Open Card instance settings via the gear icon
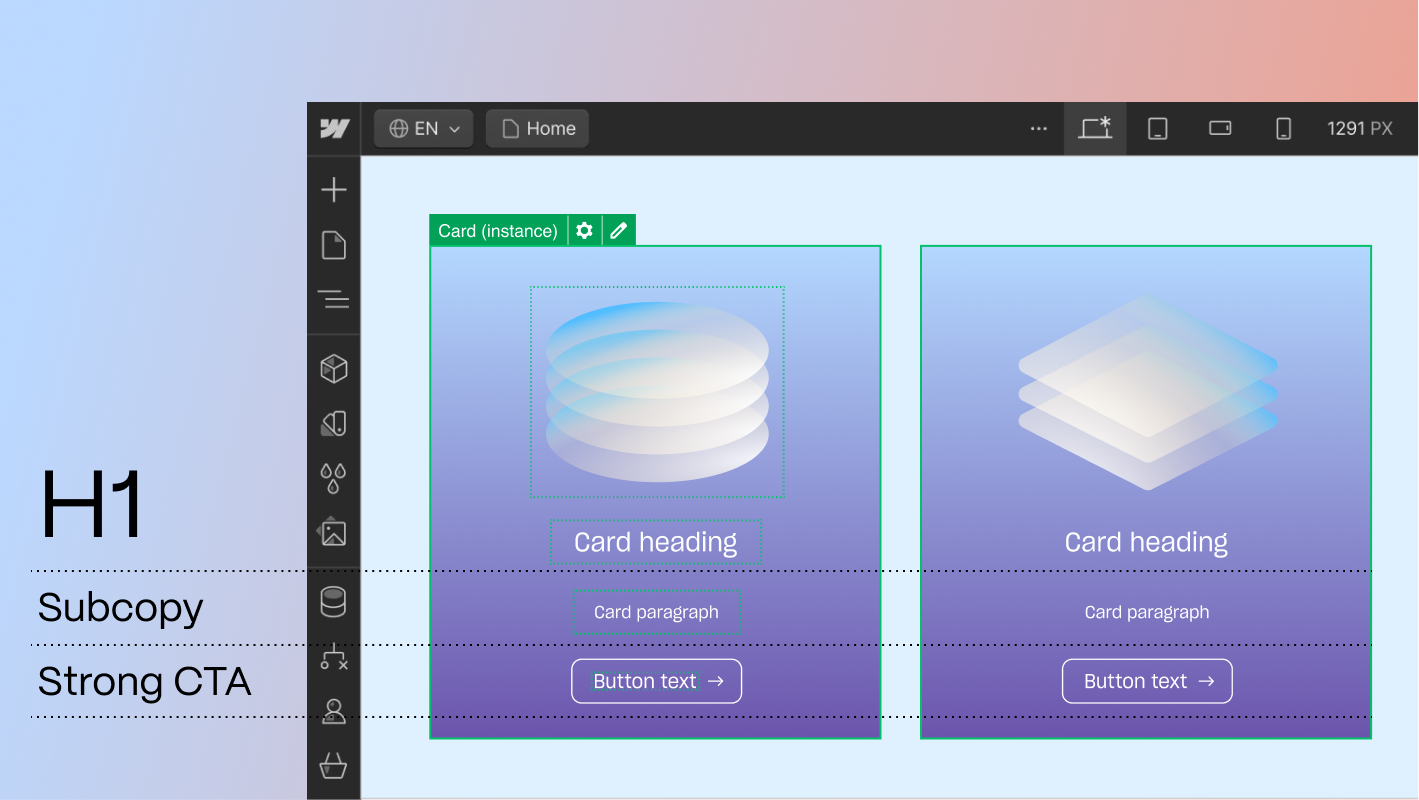The height and width of the screenshot is (800, 1419). (584, 230)
